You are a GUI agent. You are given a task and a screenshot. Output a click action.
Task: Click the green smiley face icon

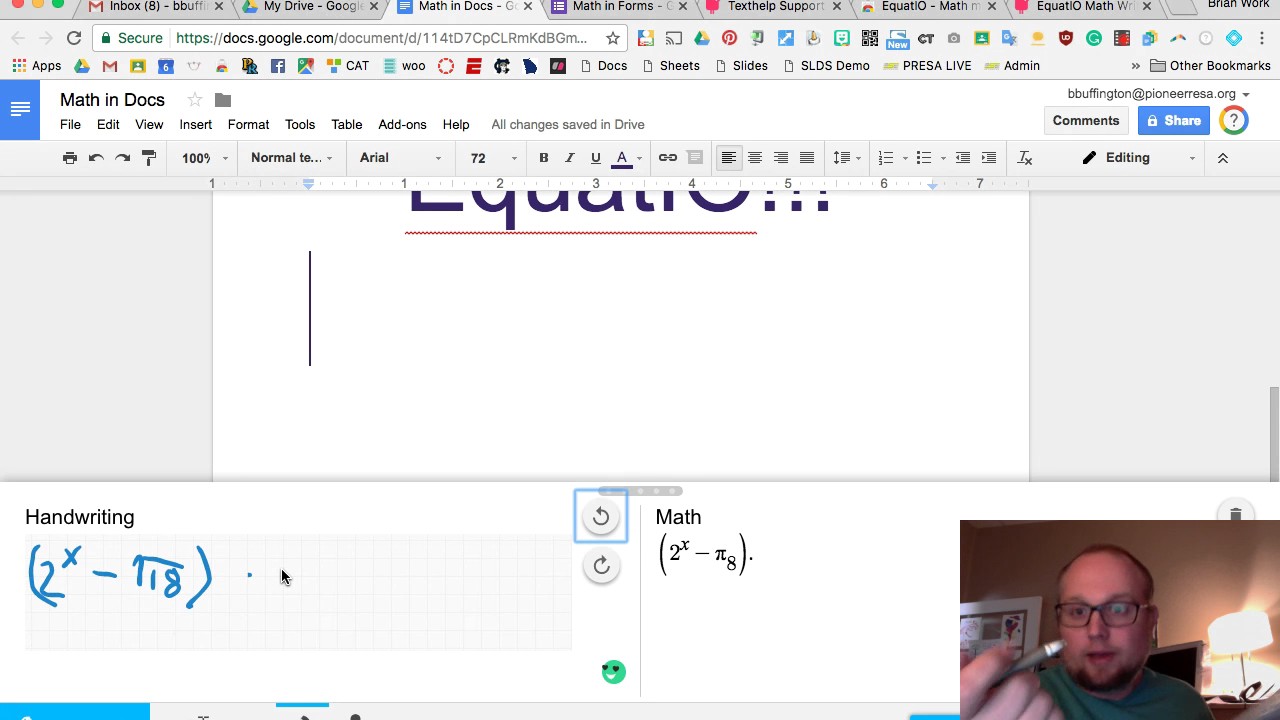point(613,672)
